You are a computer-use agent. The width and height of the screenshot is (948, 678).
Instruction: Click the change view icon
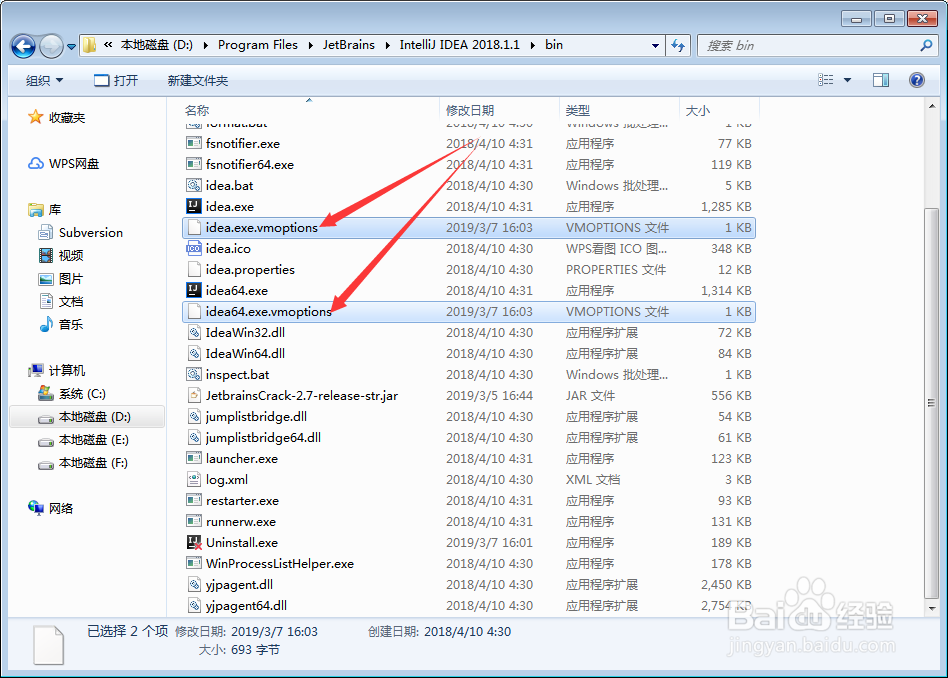pyautogui.click(x=825, y=80)
